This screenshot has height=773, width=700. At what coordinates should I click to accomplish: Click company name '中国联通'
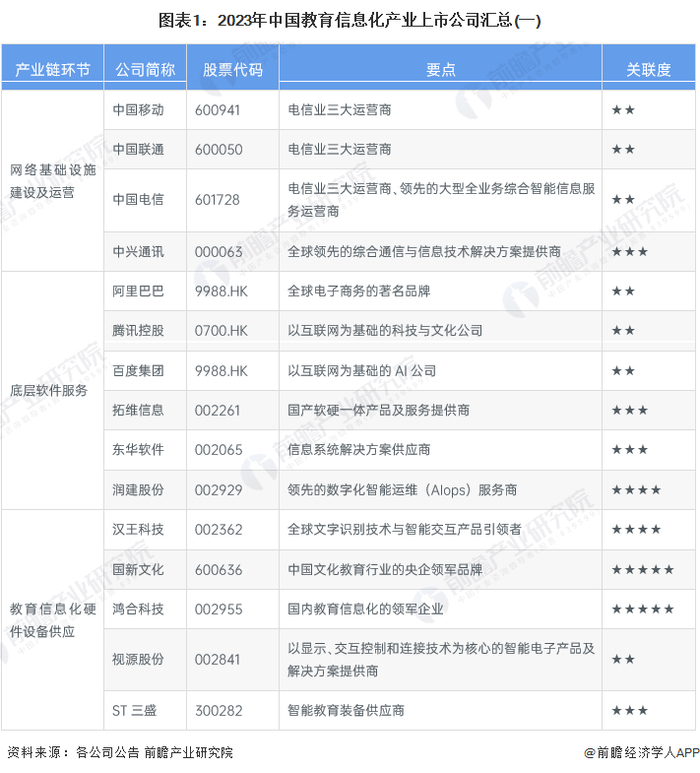[138, 149]
